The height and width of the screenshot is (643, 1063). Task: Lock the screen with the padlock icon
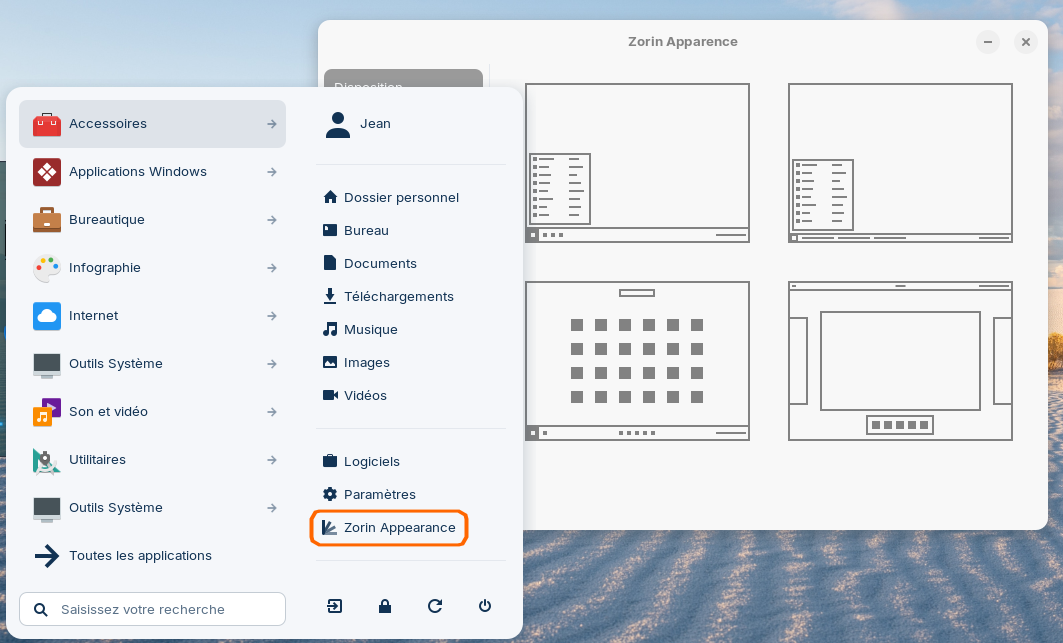385,606
